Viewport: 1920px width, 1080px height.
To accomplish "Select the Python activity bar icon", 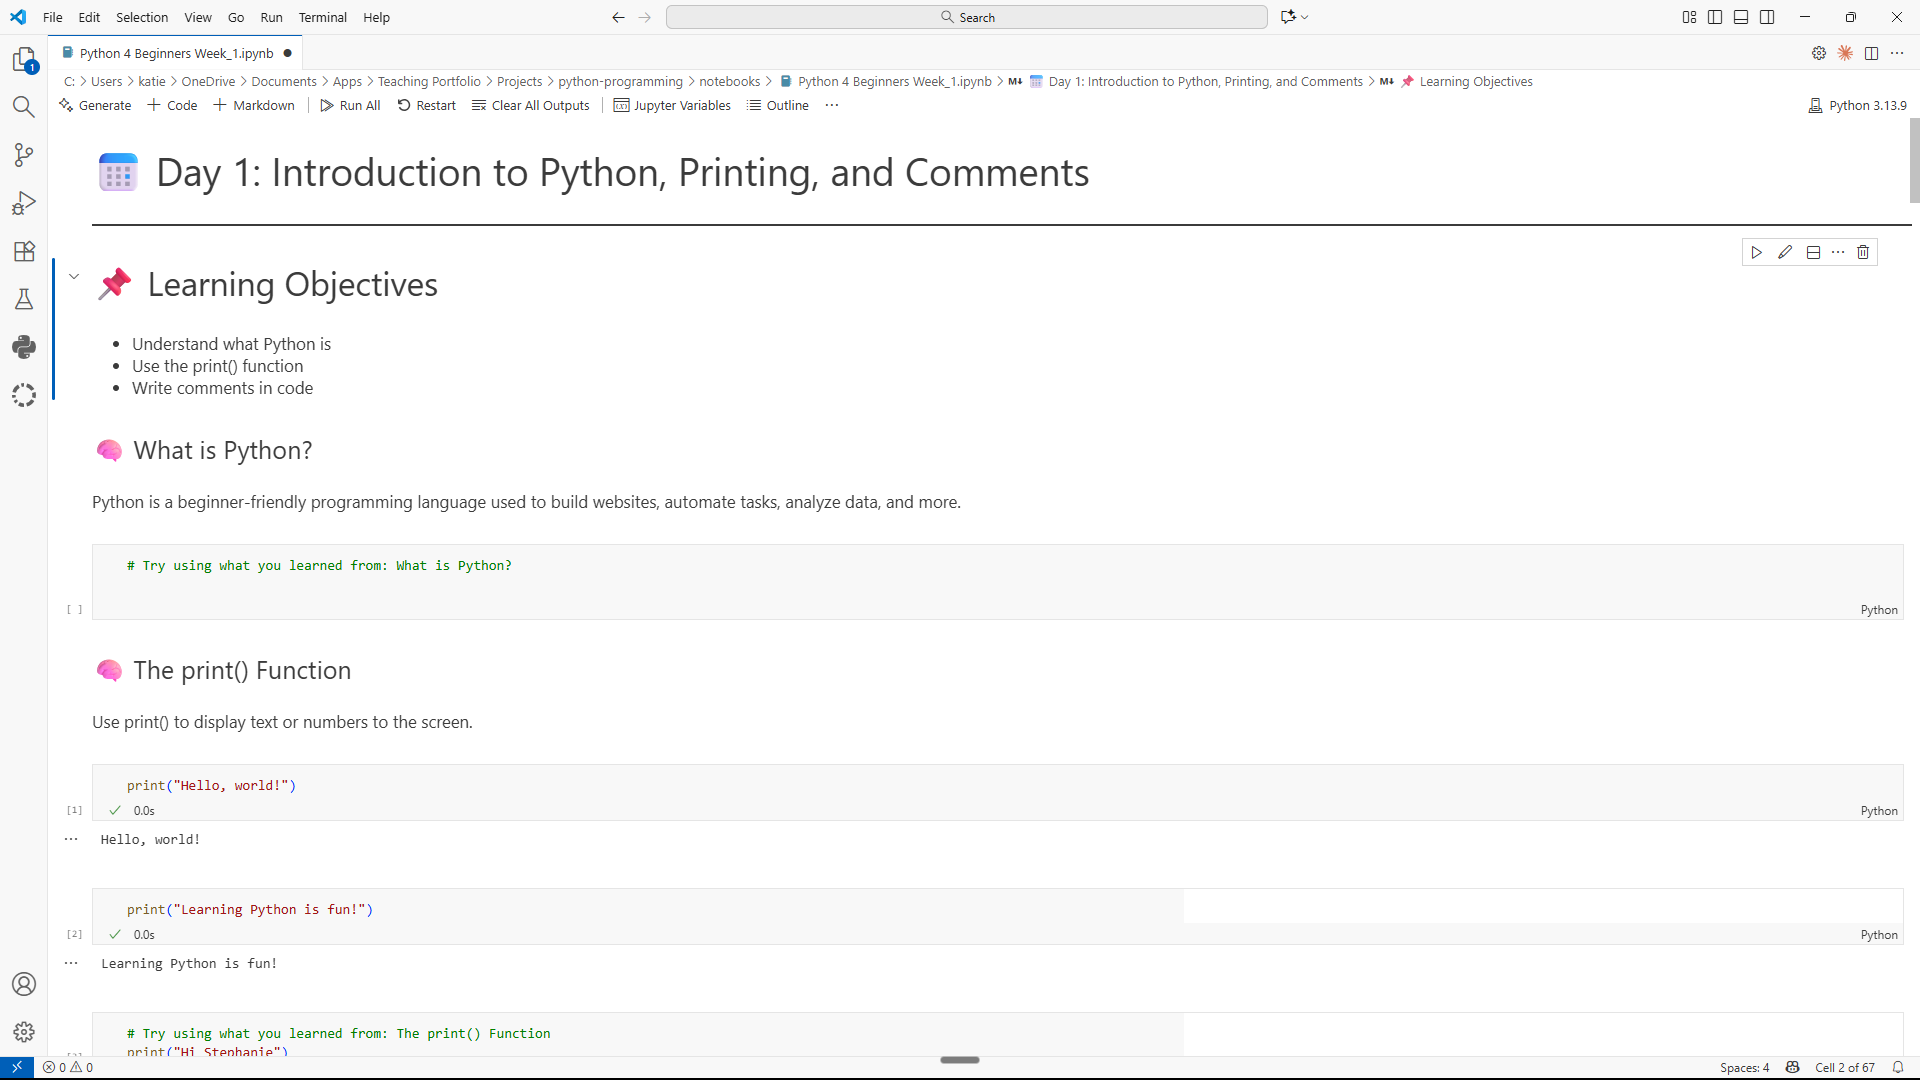I will point(23,347).
